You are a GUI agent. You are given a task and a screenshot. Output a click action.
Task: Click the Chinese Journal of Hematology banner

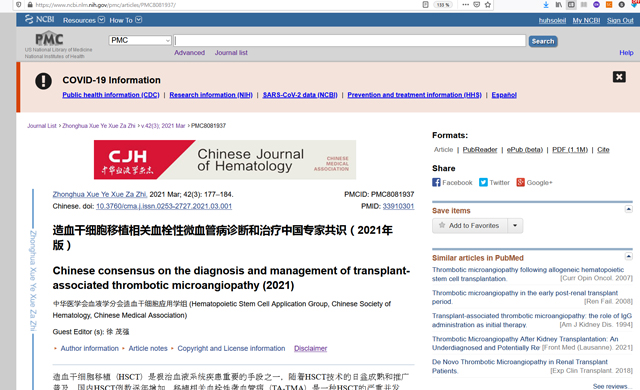(x=225, y=160)
